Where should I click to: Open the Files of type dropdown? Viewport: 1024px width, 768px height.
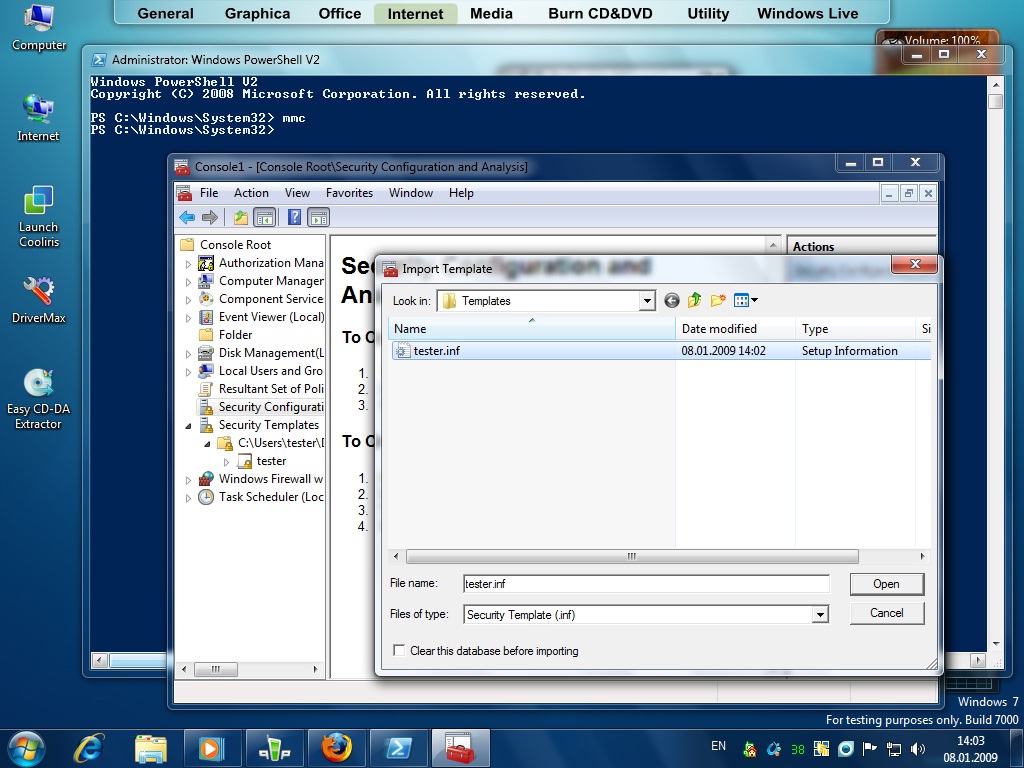[820, 615]
